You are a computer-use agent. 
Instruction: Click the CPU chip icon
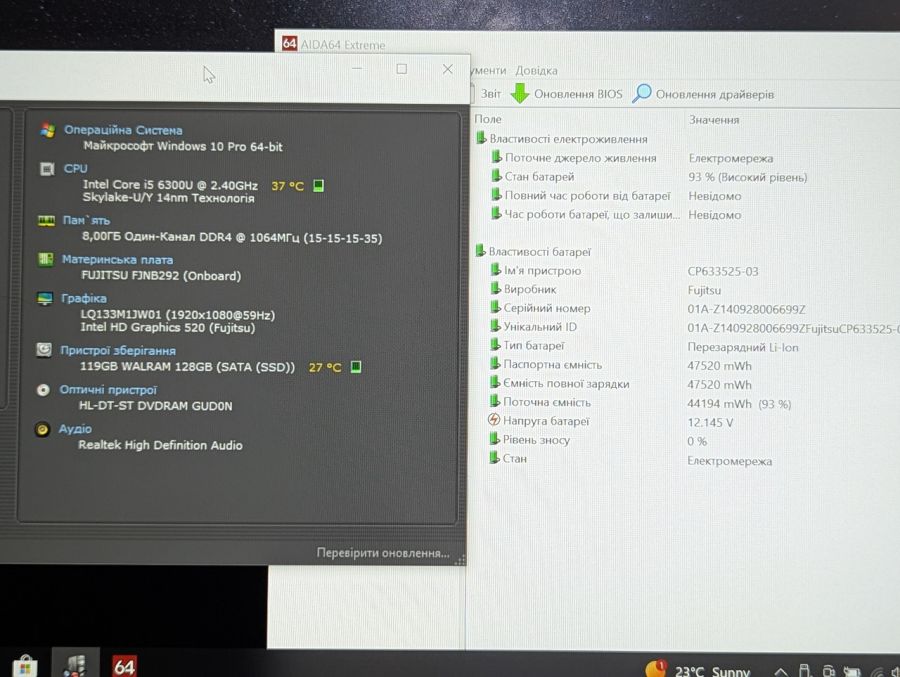[x=47, y=169]
